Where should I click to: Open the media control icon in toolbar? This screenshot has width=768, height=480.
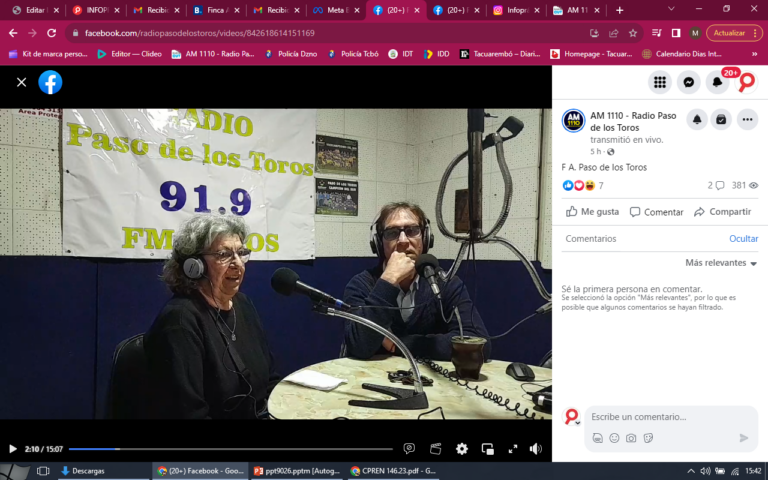tap(657, 33)
